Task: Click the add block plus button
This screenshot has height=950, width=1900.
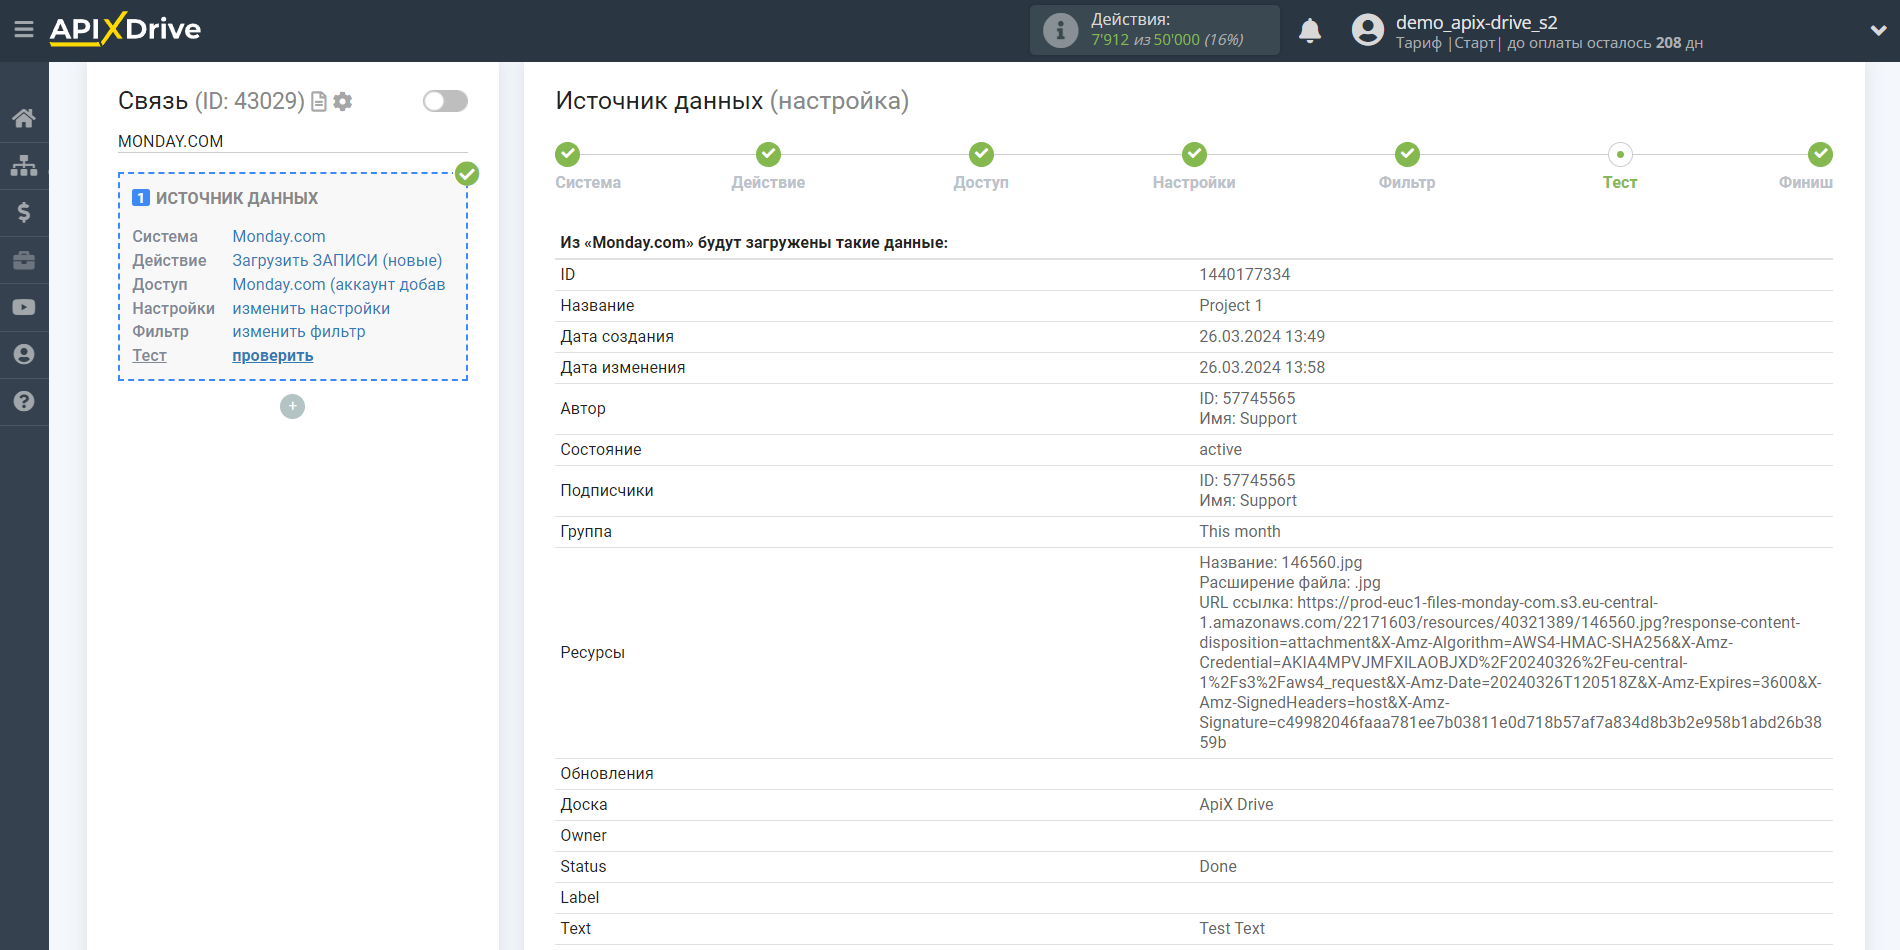Action: point(292,406)
